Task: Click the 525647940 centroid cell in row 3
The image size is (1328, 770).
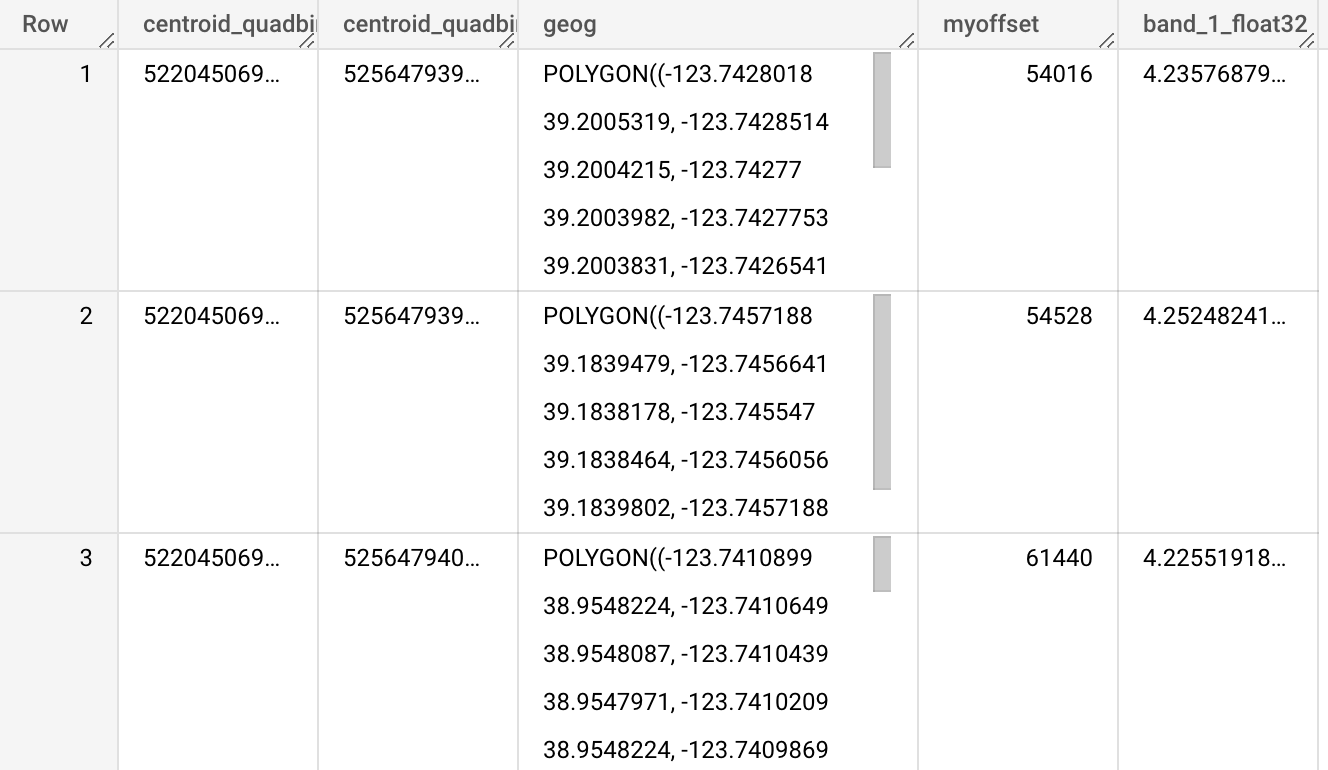Action: 411,558
